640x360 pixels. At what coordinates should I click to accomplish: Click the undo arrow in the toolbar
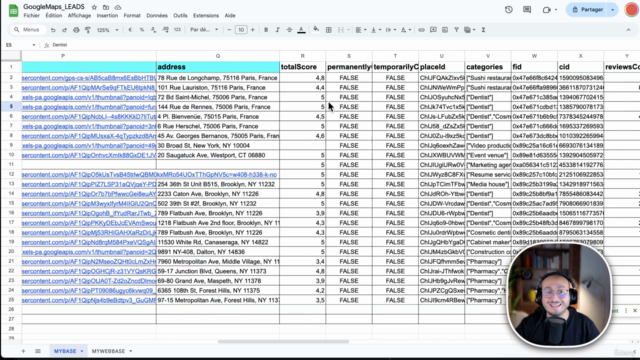point(53,30)
